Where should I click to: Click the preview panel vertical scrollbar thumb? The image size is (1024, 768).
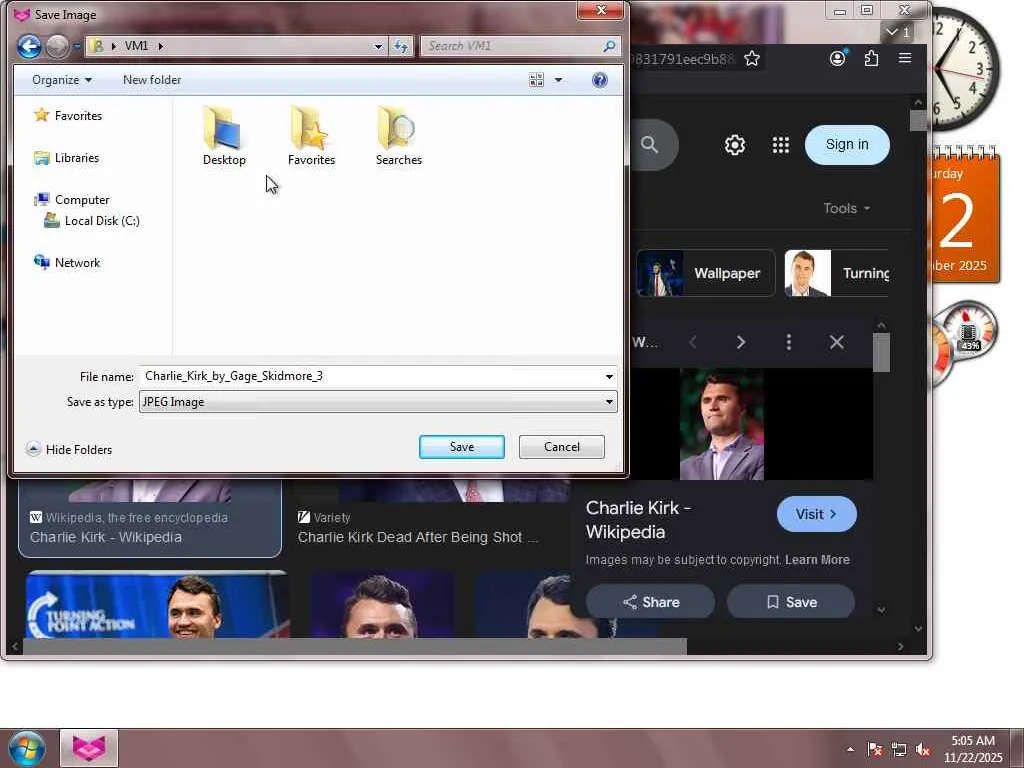881,352
